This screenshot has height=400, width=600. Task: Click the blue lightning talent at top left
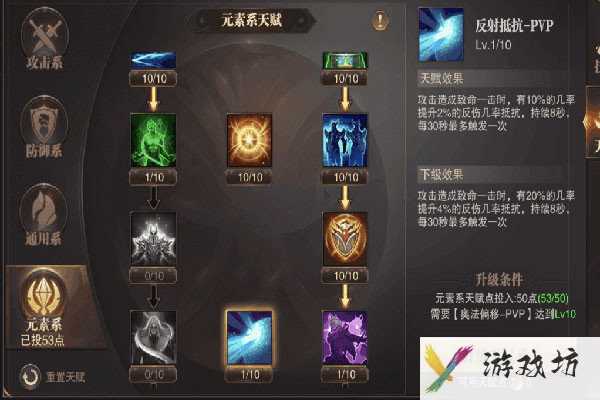coord(153,60)
